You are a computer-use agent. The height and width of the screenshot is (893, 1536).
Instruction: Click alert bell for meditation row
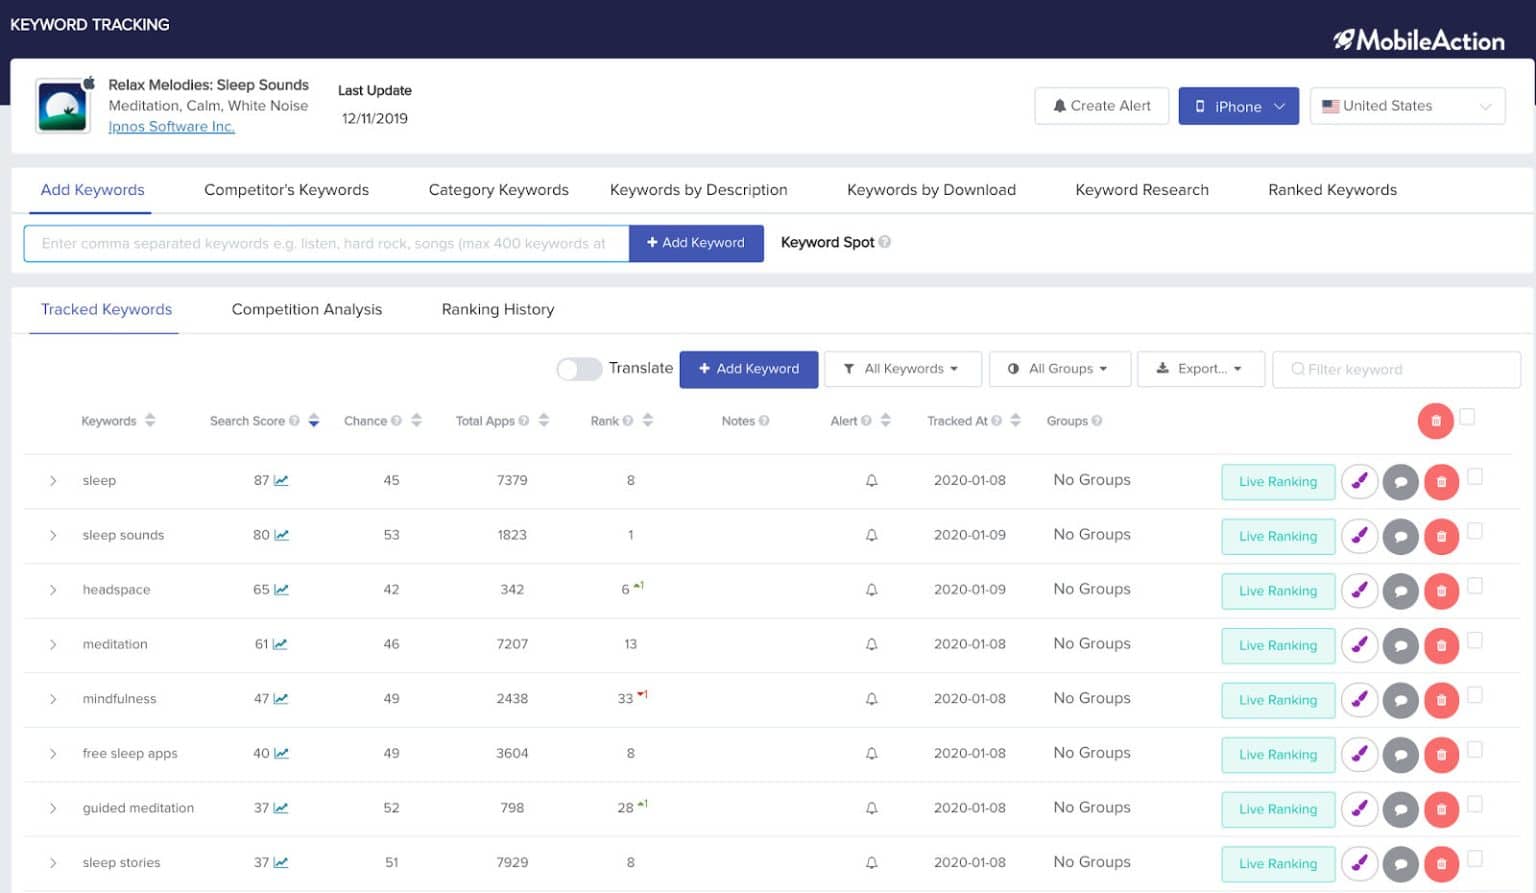(871, 644)
